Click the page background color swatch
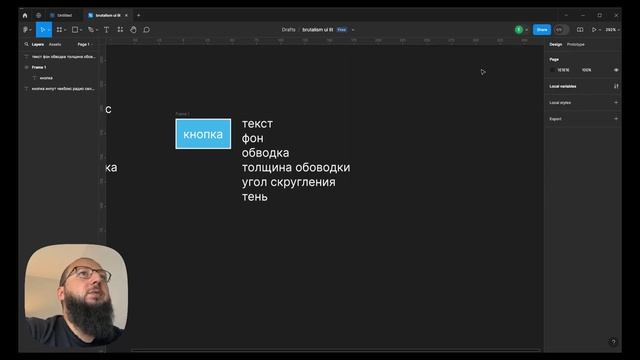This screenshot has width=640, height=360. (553, 70)
